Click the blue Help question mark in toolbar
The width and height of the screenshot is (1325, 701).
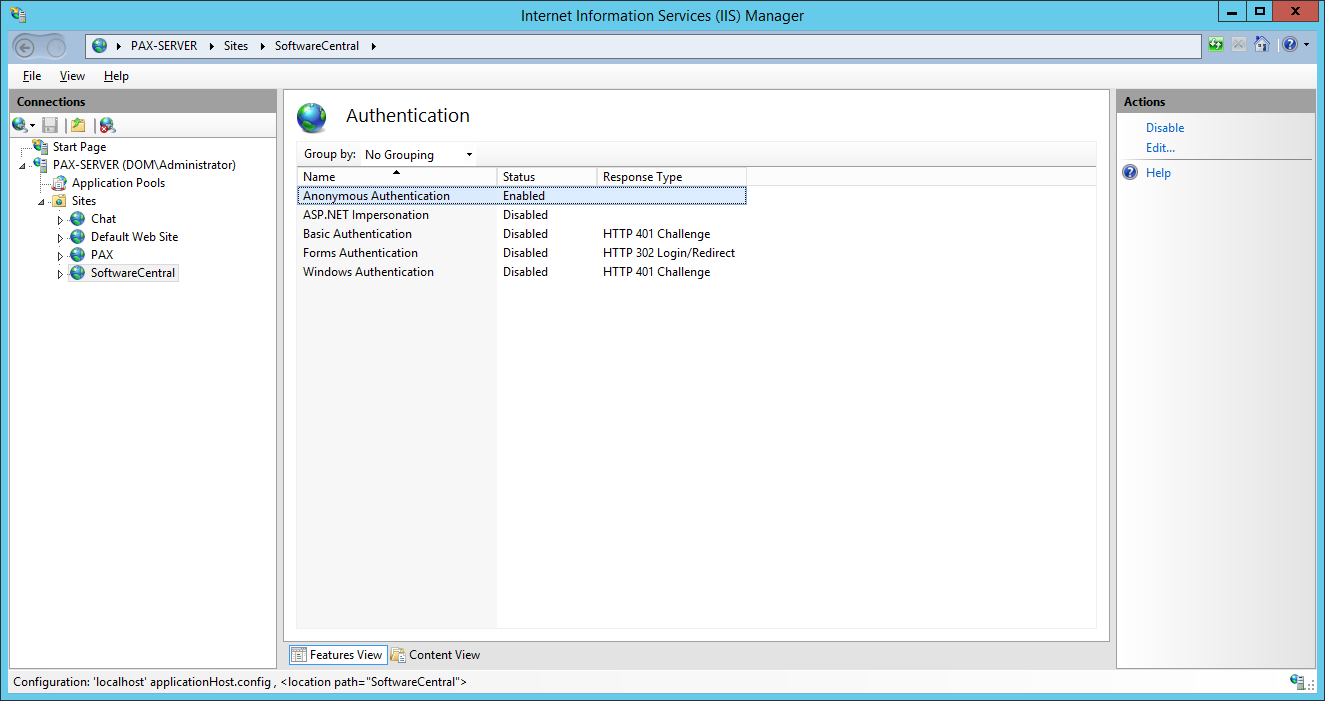click(x=1290, y=45)
